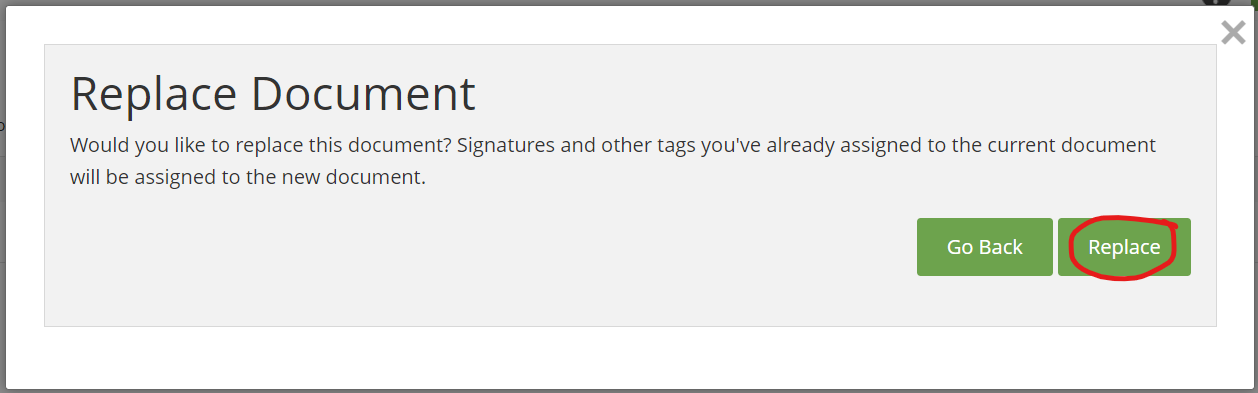Click the gray X at dialog corner
The height and width of the screenshot is (393, 1258).
click(x=1233, y=32)
